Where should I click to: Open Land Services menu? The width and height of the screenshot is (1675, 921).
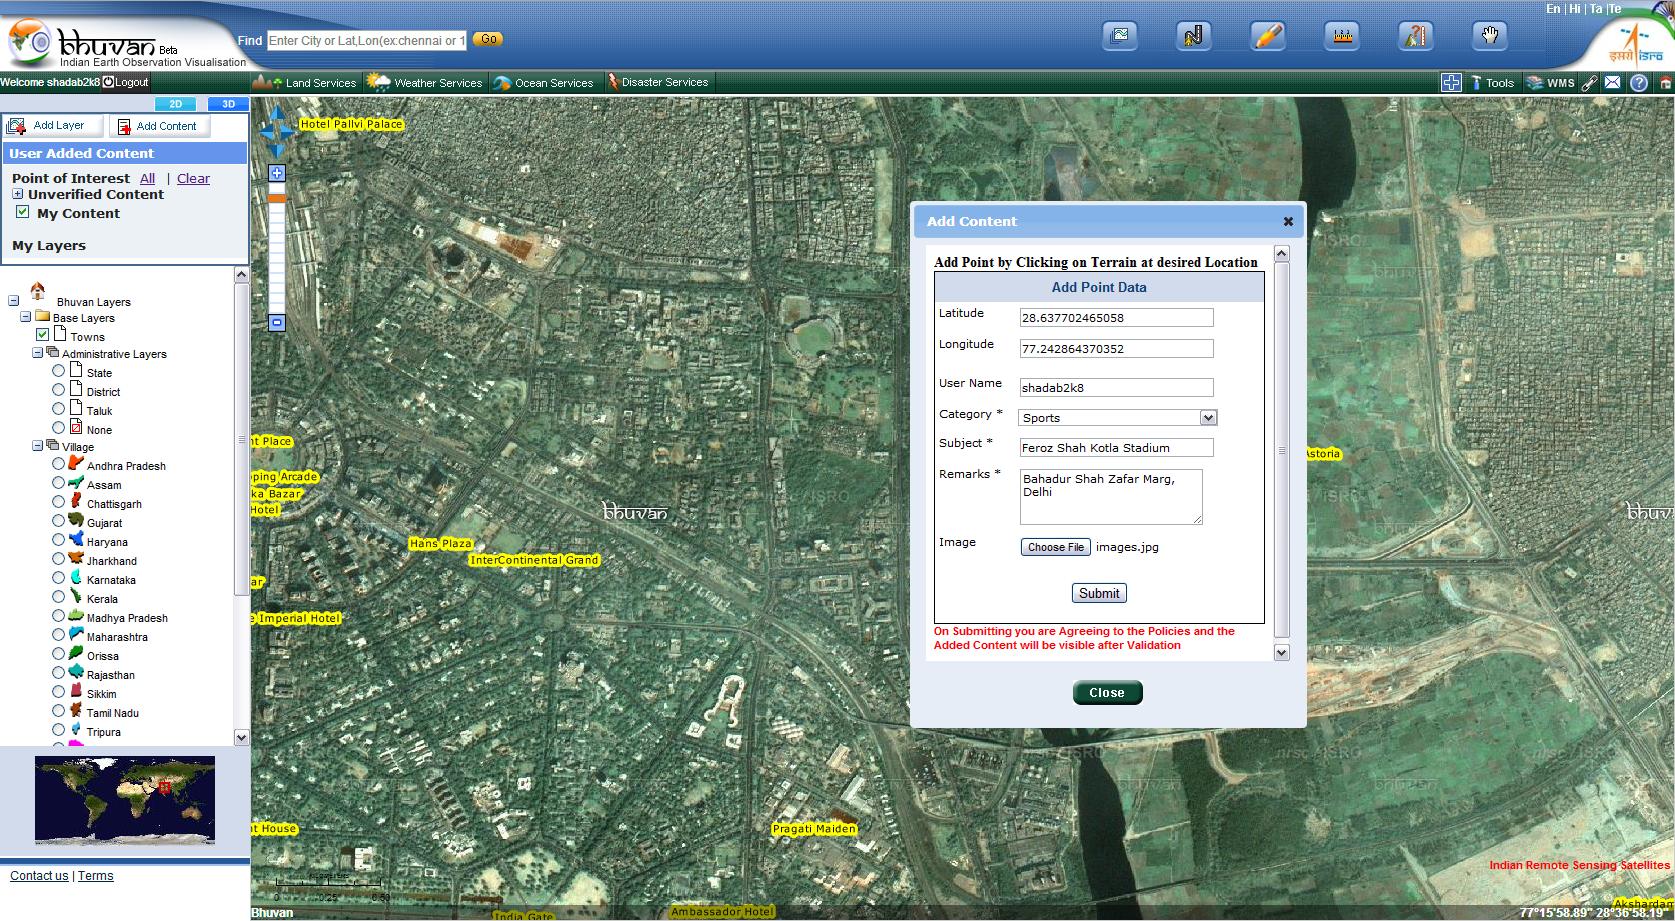tap(305, 83)
